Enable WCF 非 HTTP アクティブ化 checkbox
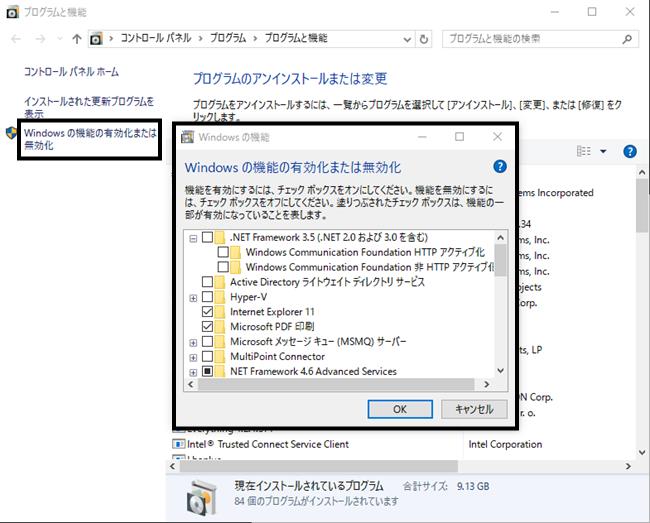This screenshot has height=523, width=650. (x=223, y=267)
